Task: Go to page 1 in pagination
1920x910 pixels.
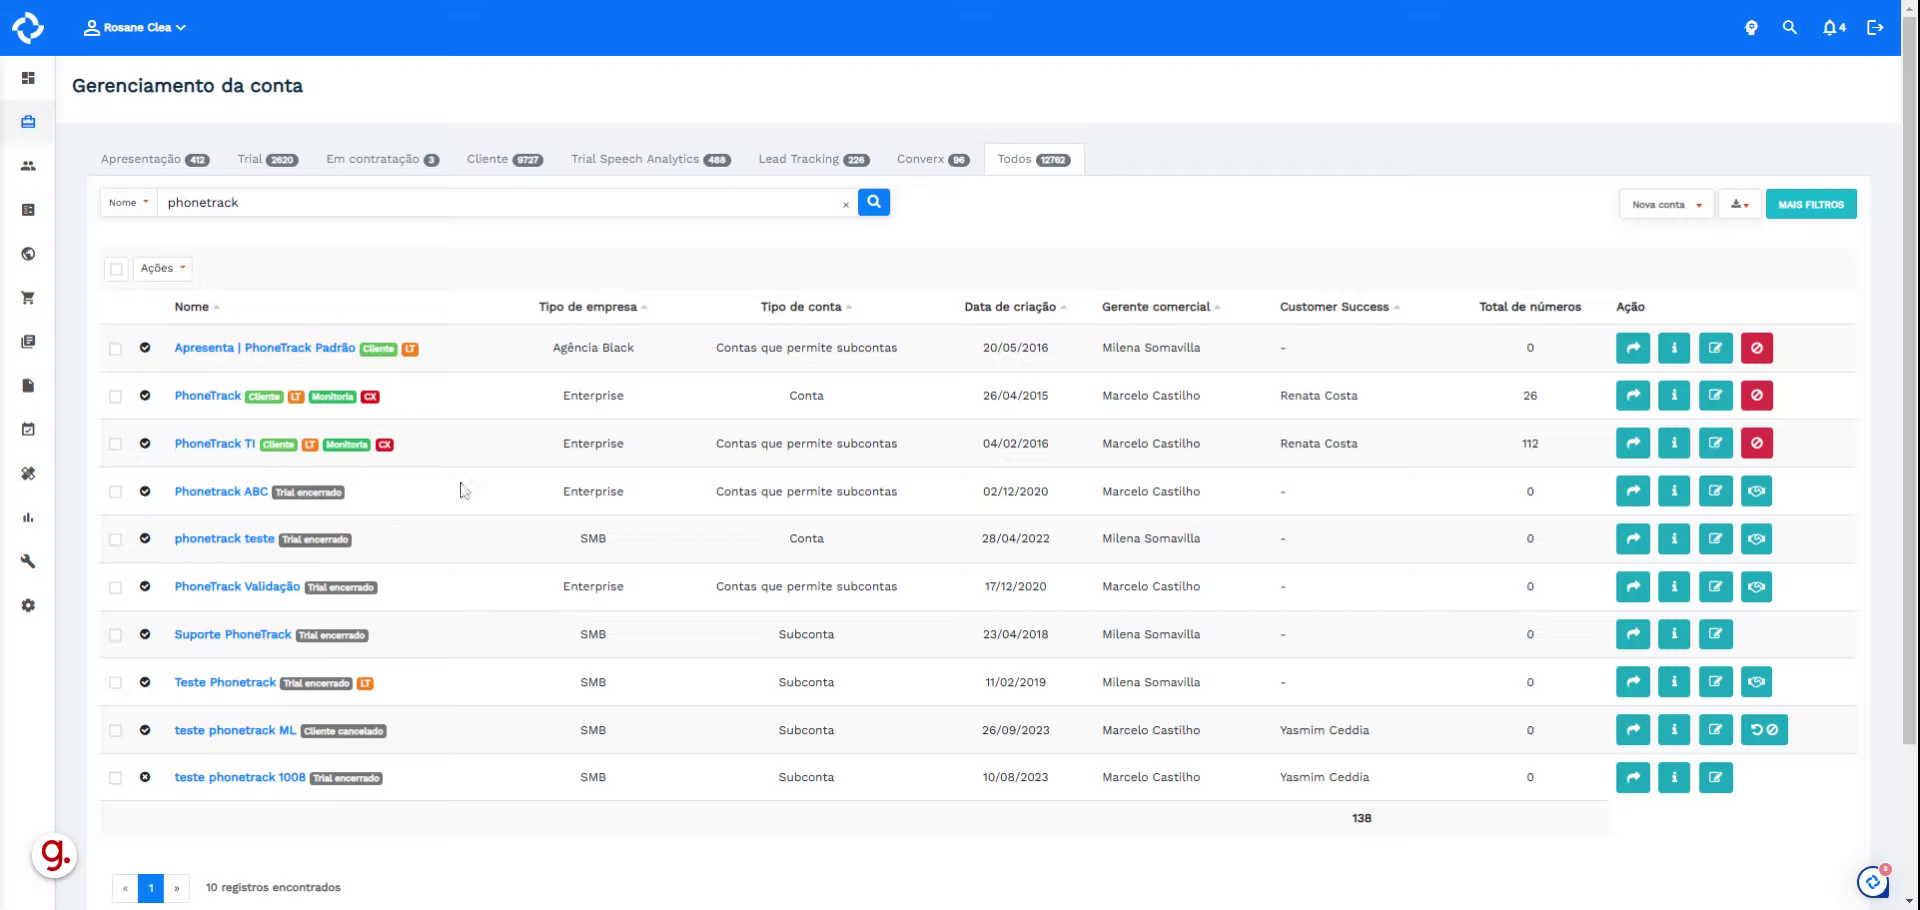Action: pos(151,888)
